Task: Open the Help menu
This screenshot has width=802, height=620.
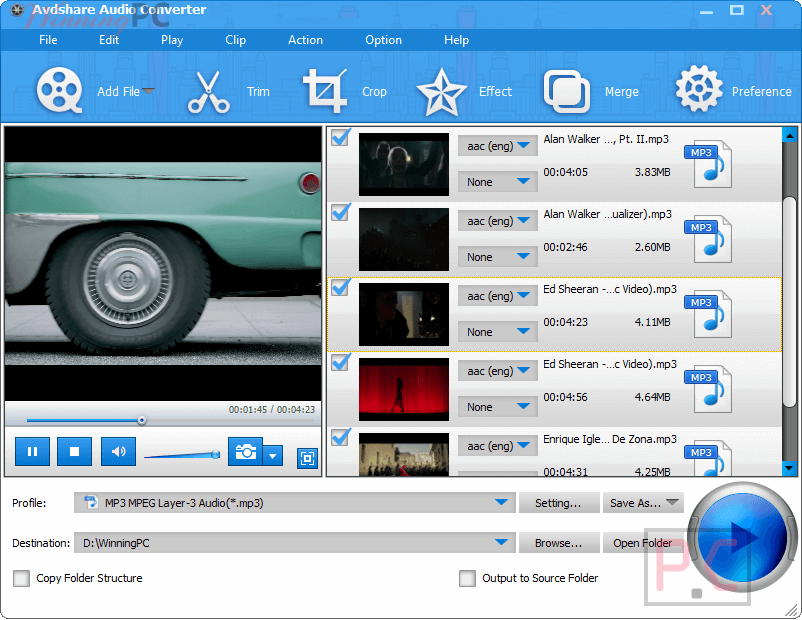Action: pos(456,40)
